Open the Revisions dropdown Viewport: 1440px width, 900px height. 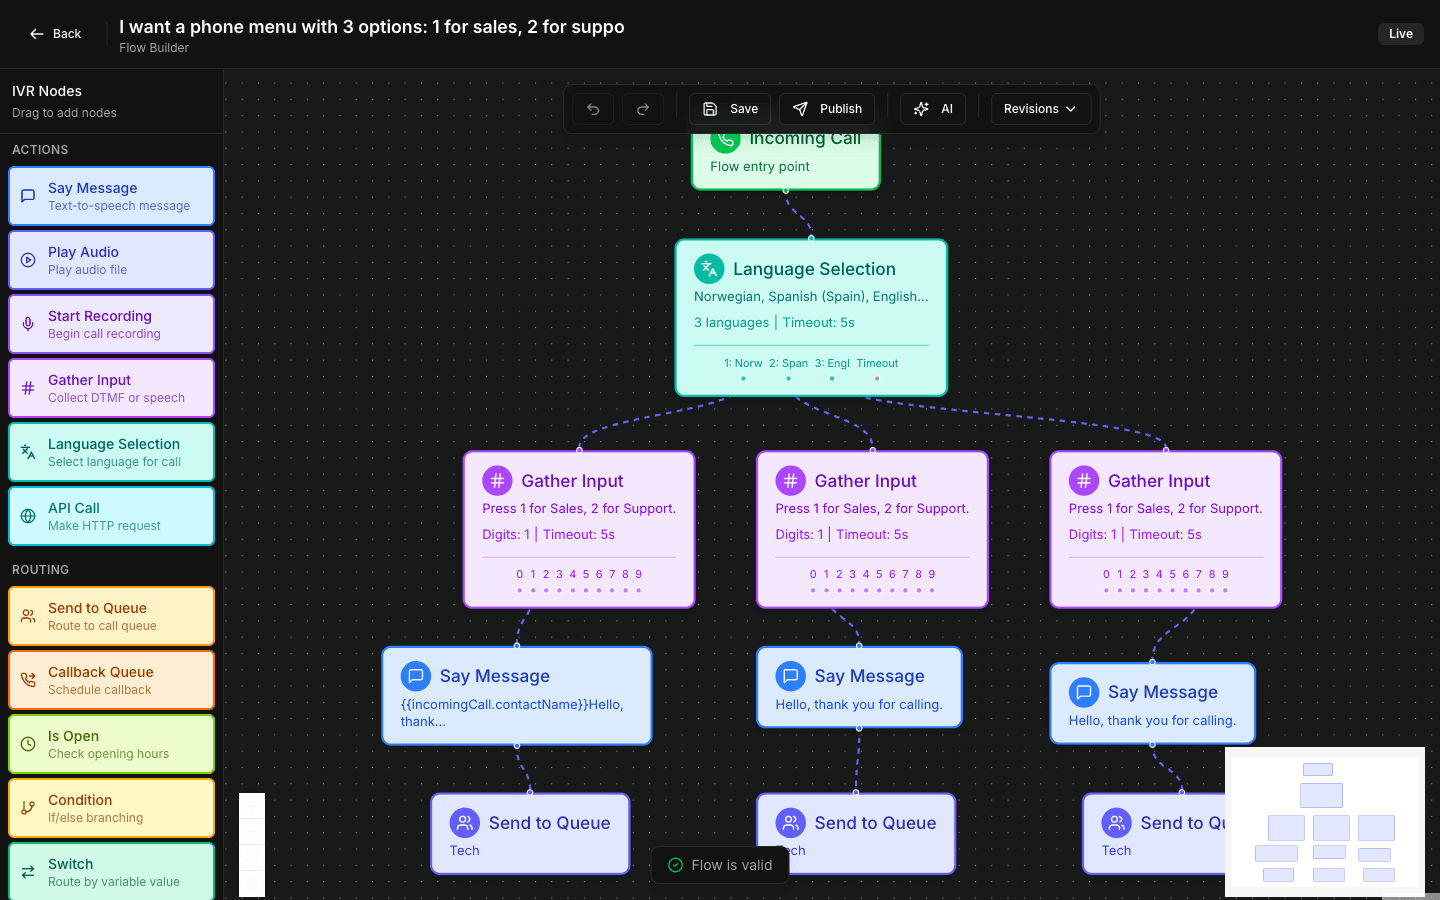coord(1040,108)
